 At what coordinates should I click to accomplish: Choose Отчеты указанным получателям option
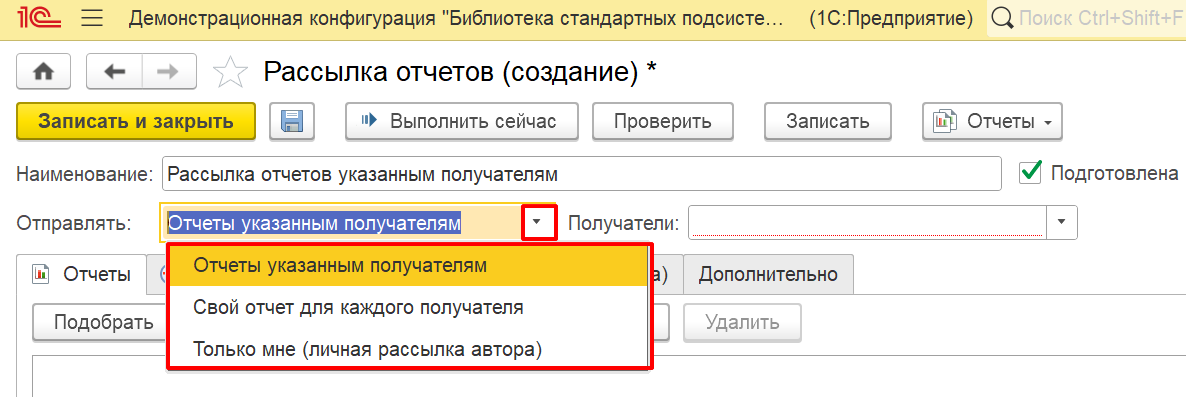pos(408,265)
